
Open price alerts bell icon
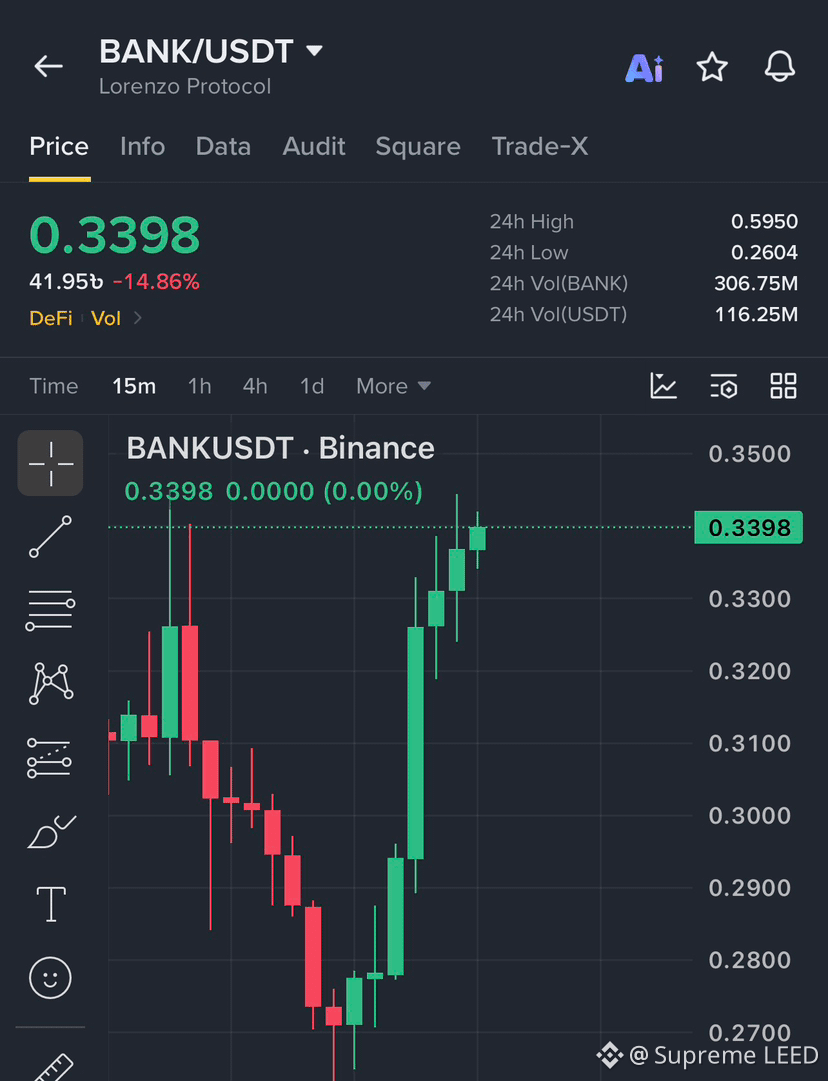click(x=780, y=67)
